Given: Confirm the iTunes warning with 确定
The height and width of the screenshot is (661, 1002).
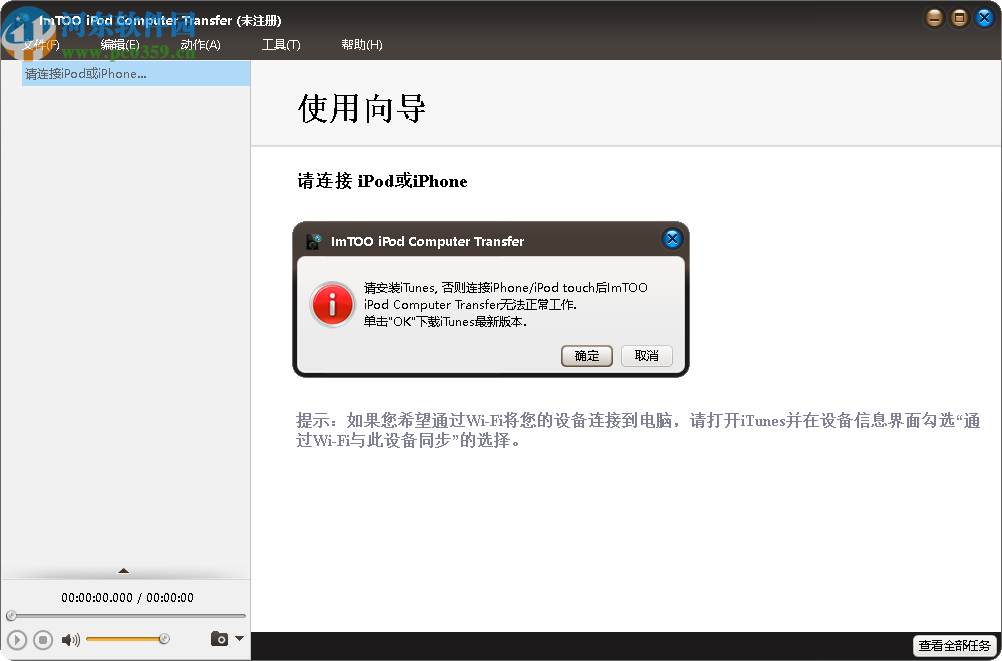Looking at the screenshot, I should 587,355.
